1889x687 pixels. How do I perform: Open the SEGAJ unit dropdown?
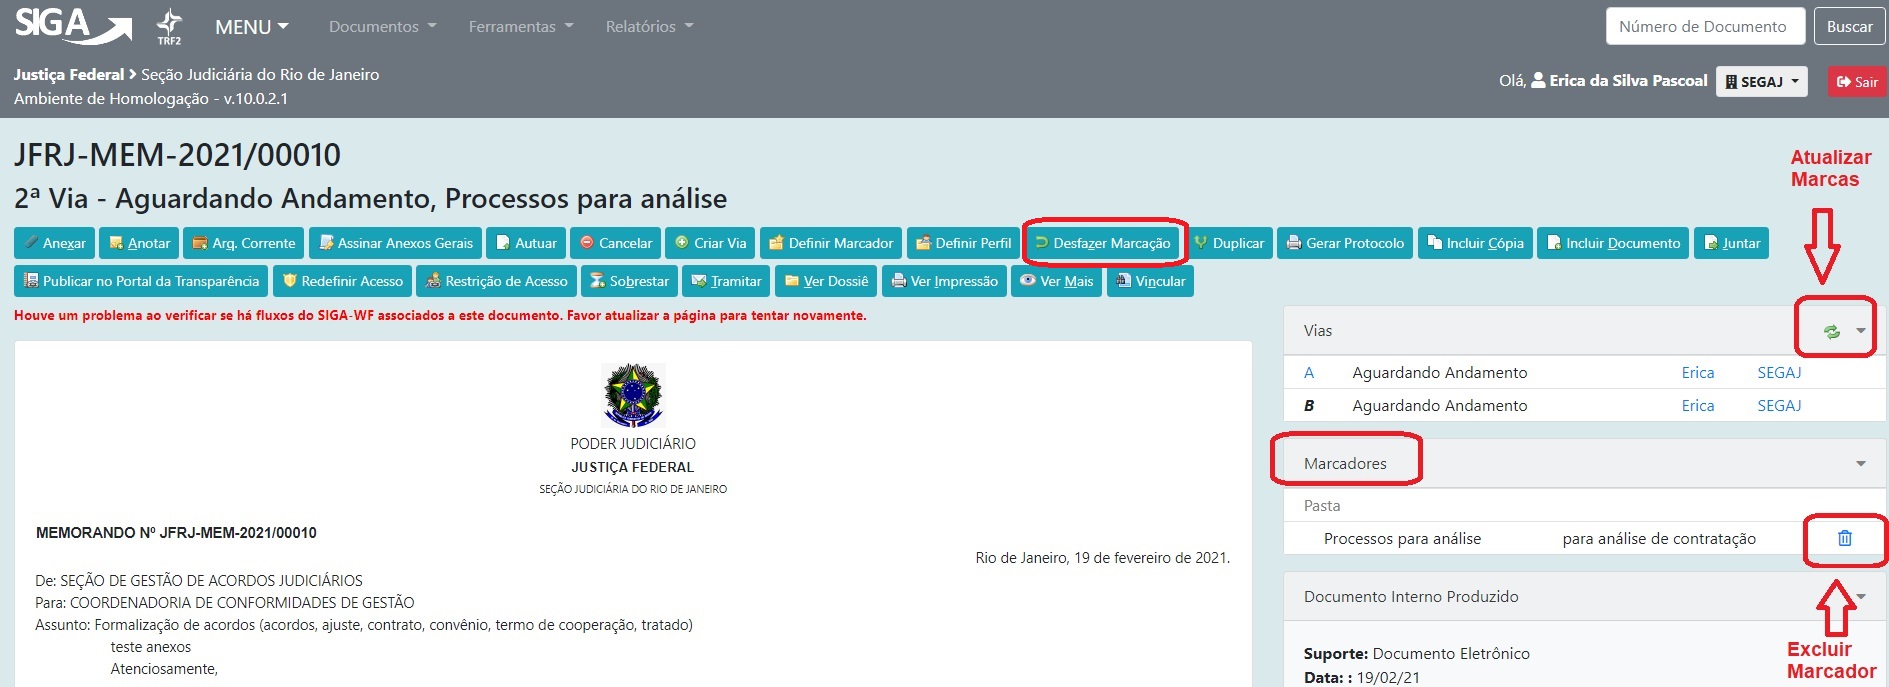coord(1761,81)
